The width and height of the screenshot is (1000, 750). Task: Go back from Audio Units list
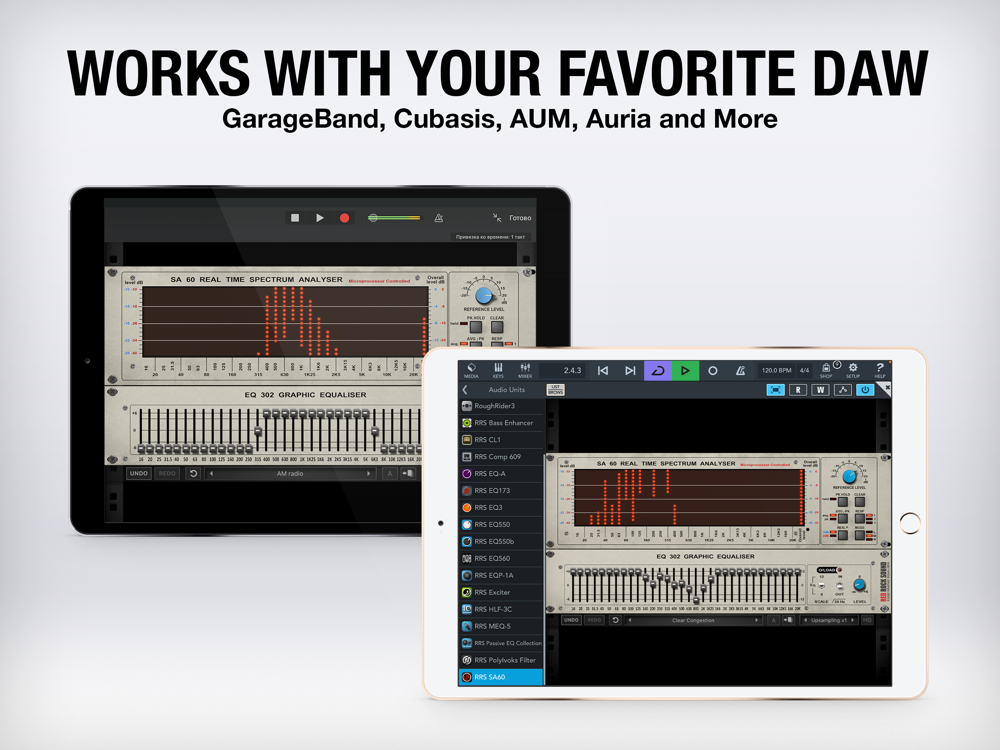465,390
